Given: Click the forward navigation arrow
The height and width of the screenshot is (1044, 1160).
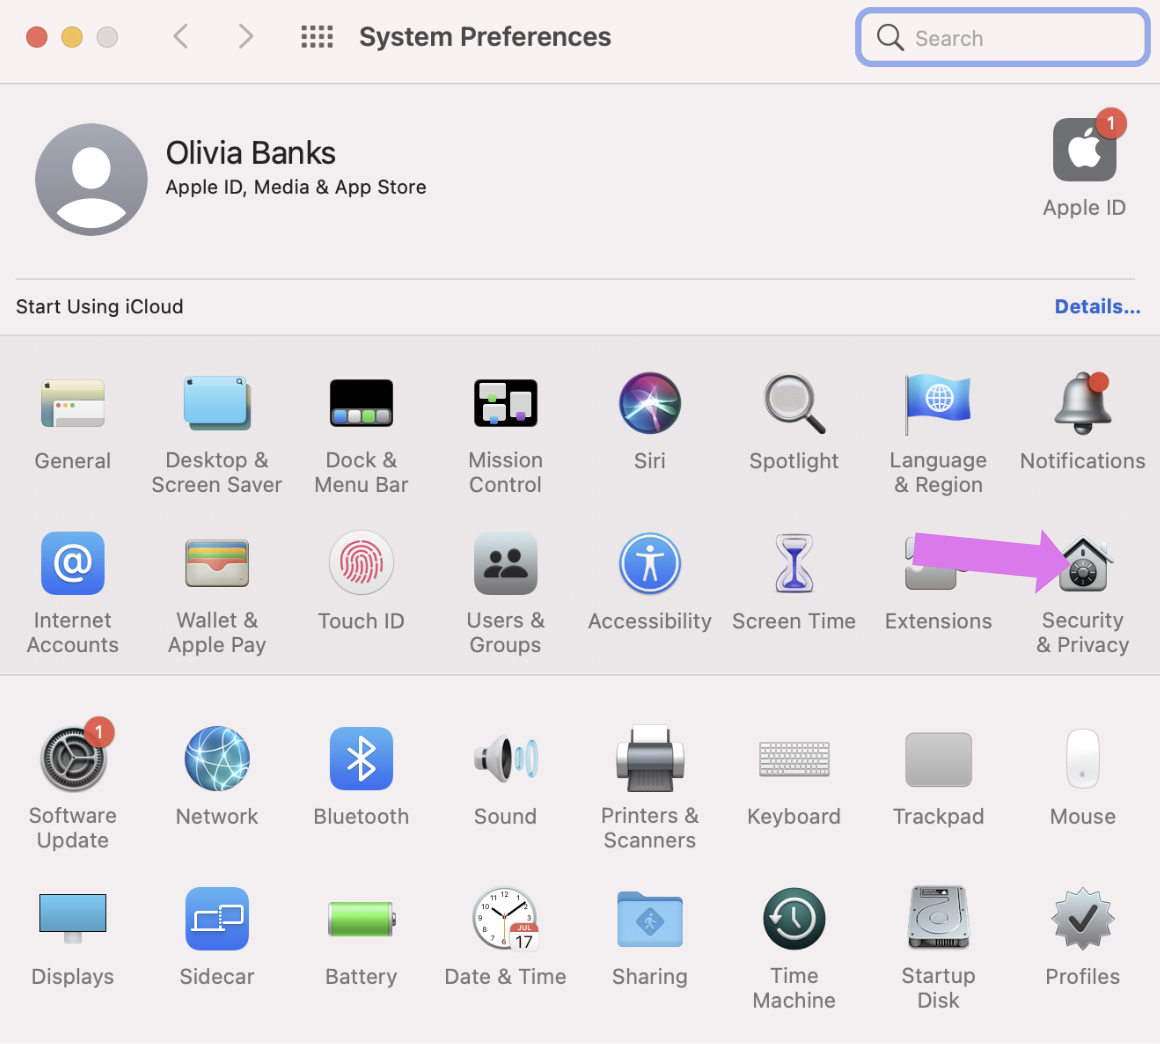Looking at the screenshot, I should [x=246, y=36].
